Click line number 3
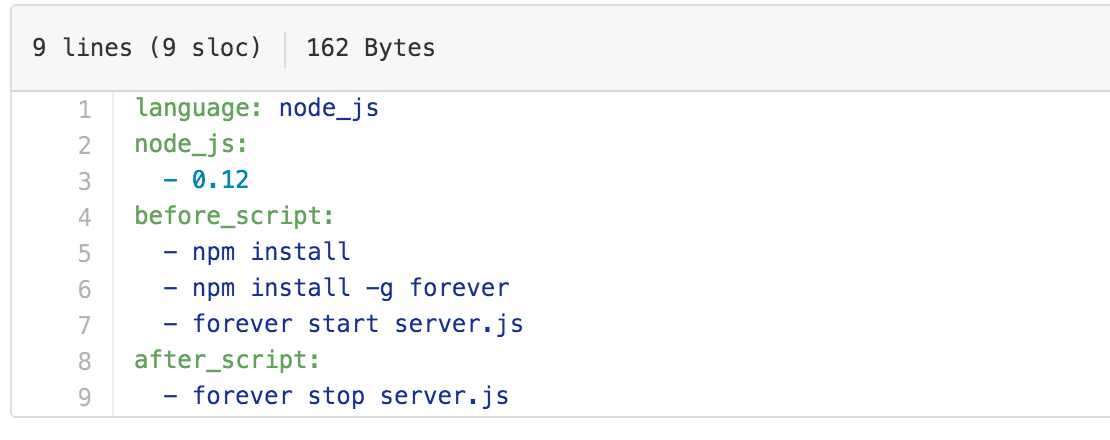 click(x=85, y=181)
